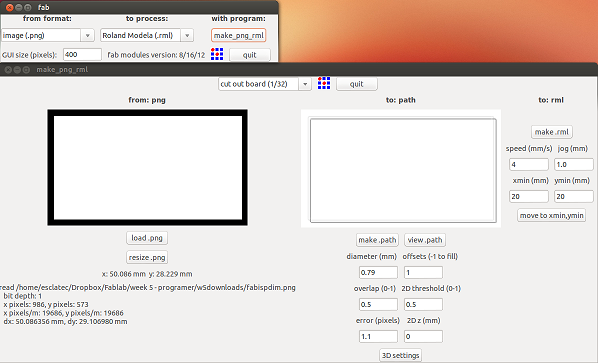Click the 2D z (mm) input field
Viewport: 598px width, 363px height.
(x=423, y=336)
